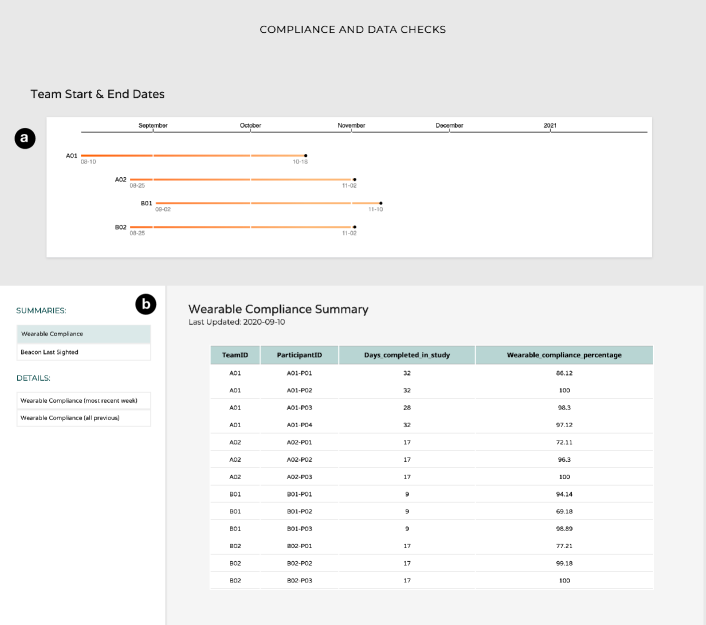Click Wearable_compliance_percentage column header
706x625 pixels.
point(564,355)
